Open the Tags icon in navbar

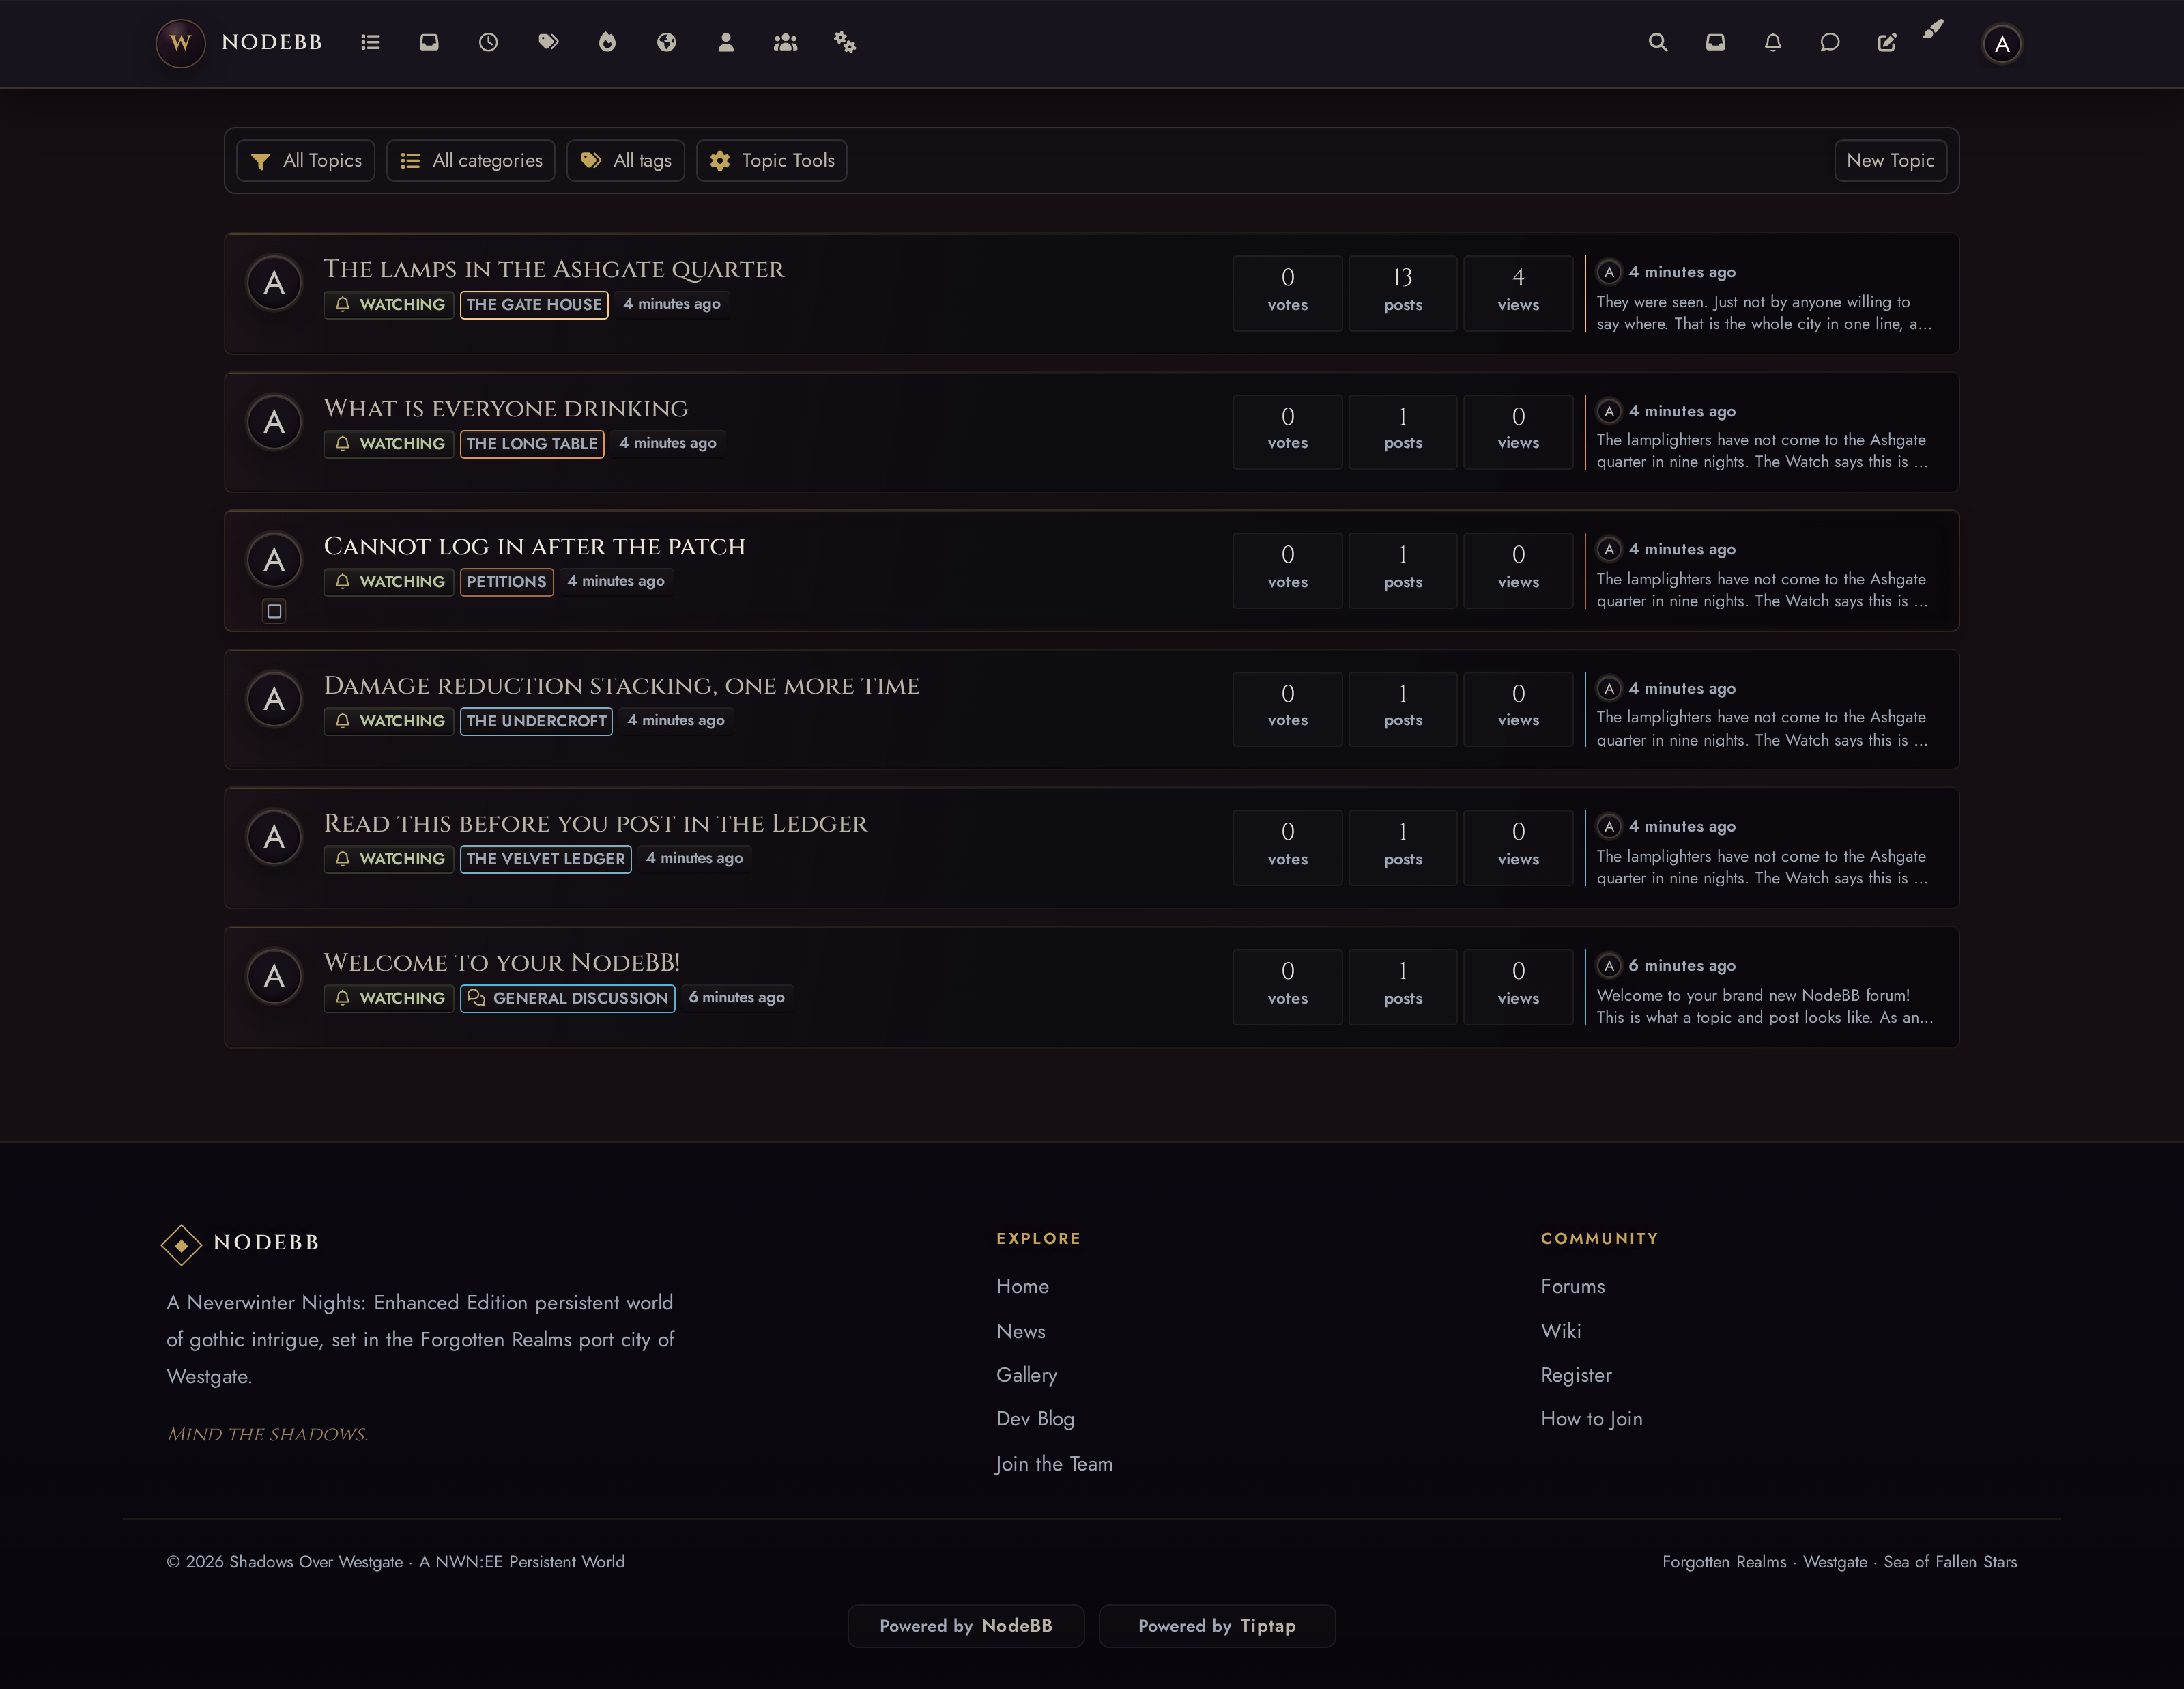(548, 42)
